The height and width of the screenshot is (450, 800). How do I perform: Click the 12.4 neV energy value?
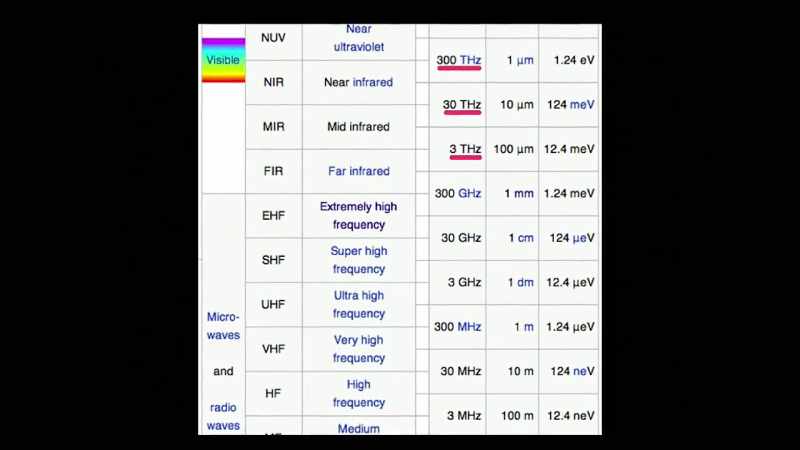(570, 416)
